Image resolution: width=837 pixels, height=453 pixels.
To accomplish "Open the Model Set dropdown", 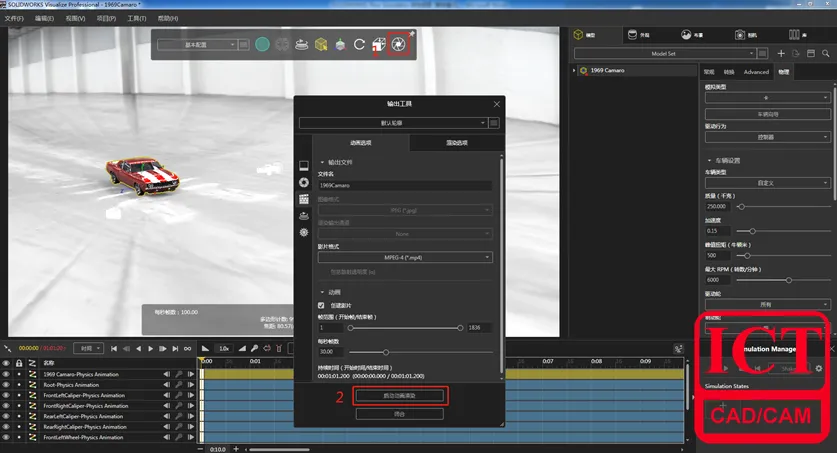I will [x=664, y=53].
